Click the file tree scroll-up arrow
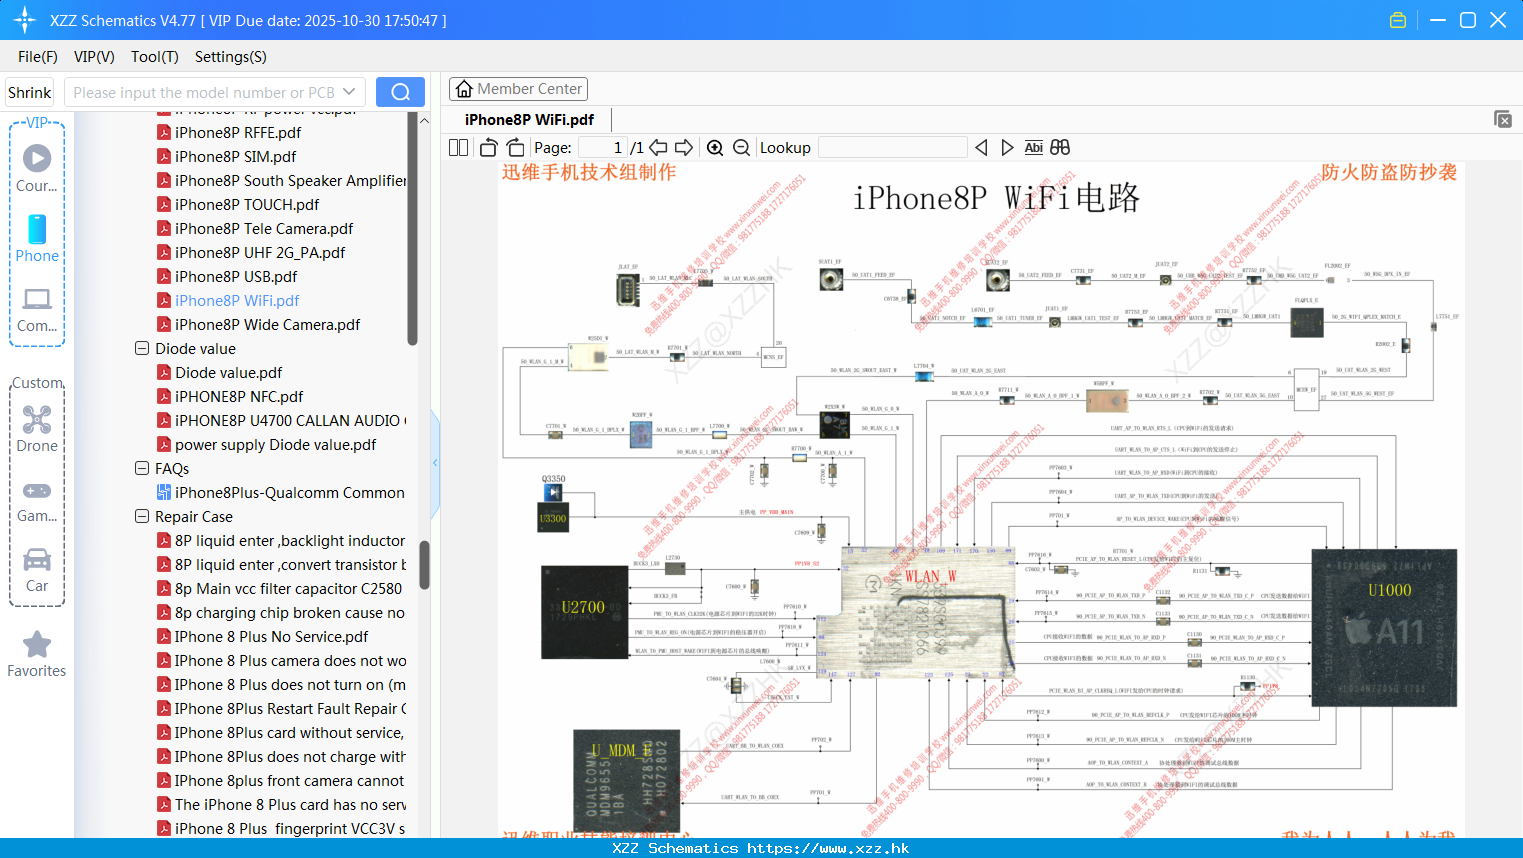The height and width of the screenshot is (858, 1523). 424,120
